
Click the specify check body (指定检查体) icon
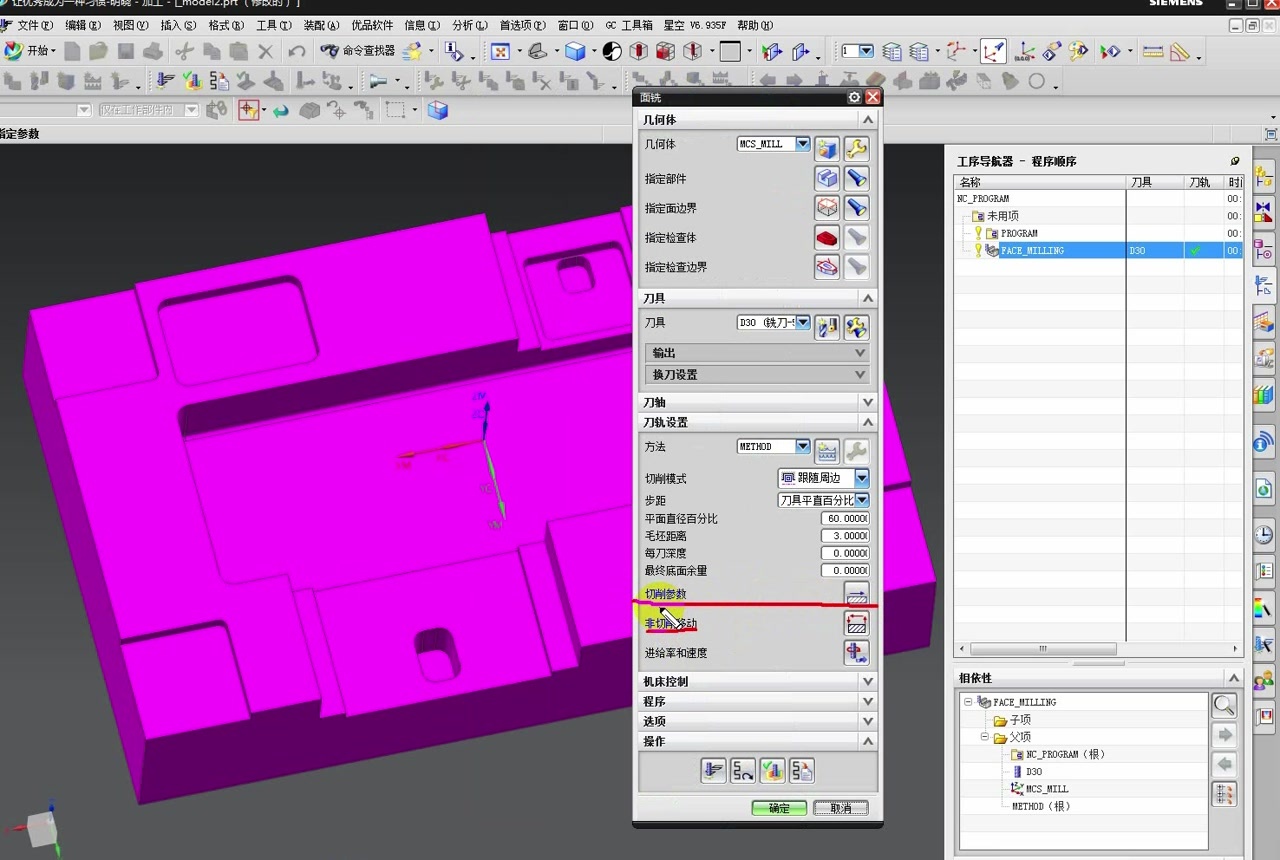click(827, 238)
